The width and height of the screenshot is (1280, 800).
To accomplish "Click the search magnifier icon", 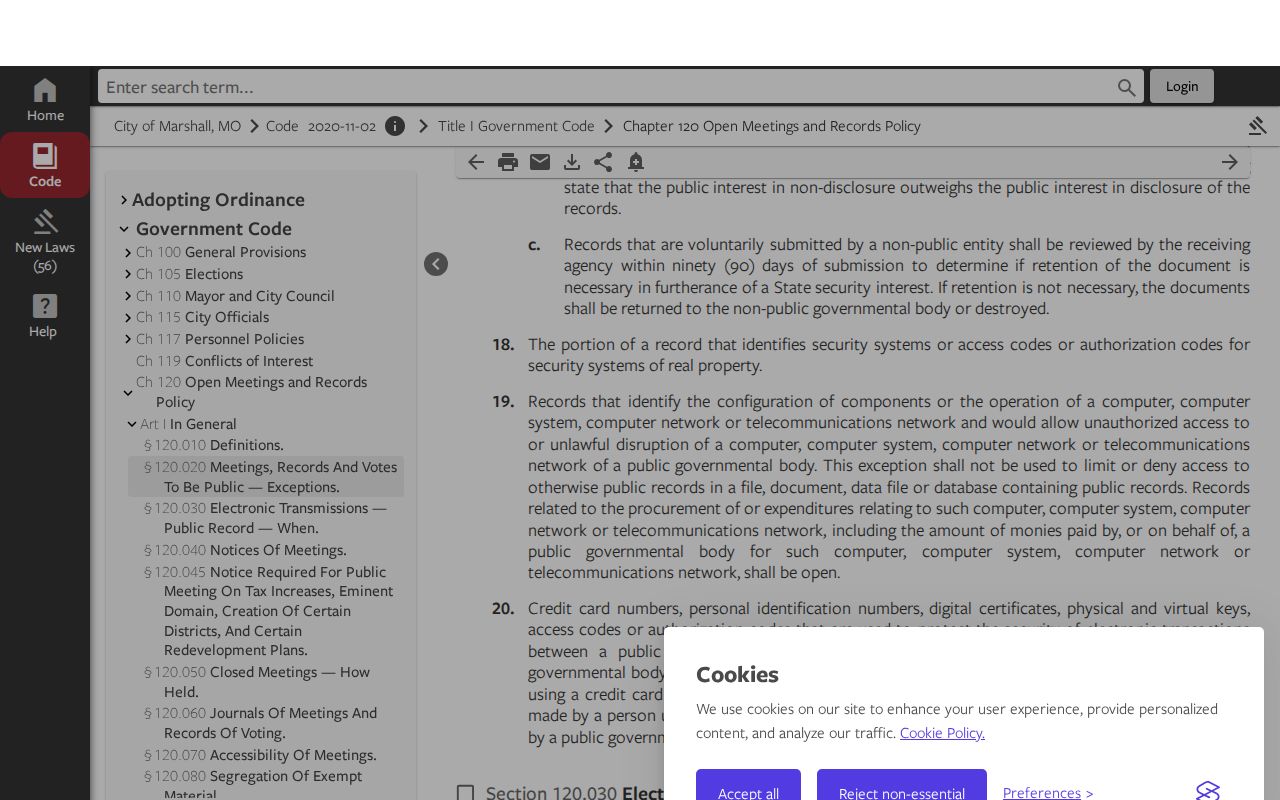I will [x=1126, y=87].
